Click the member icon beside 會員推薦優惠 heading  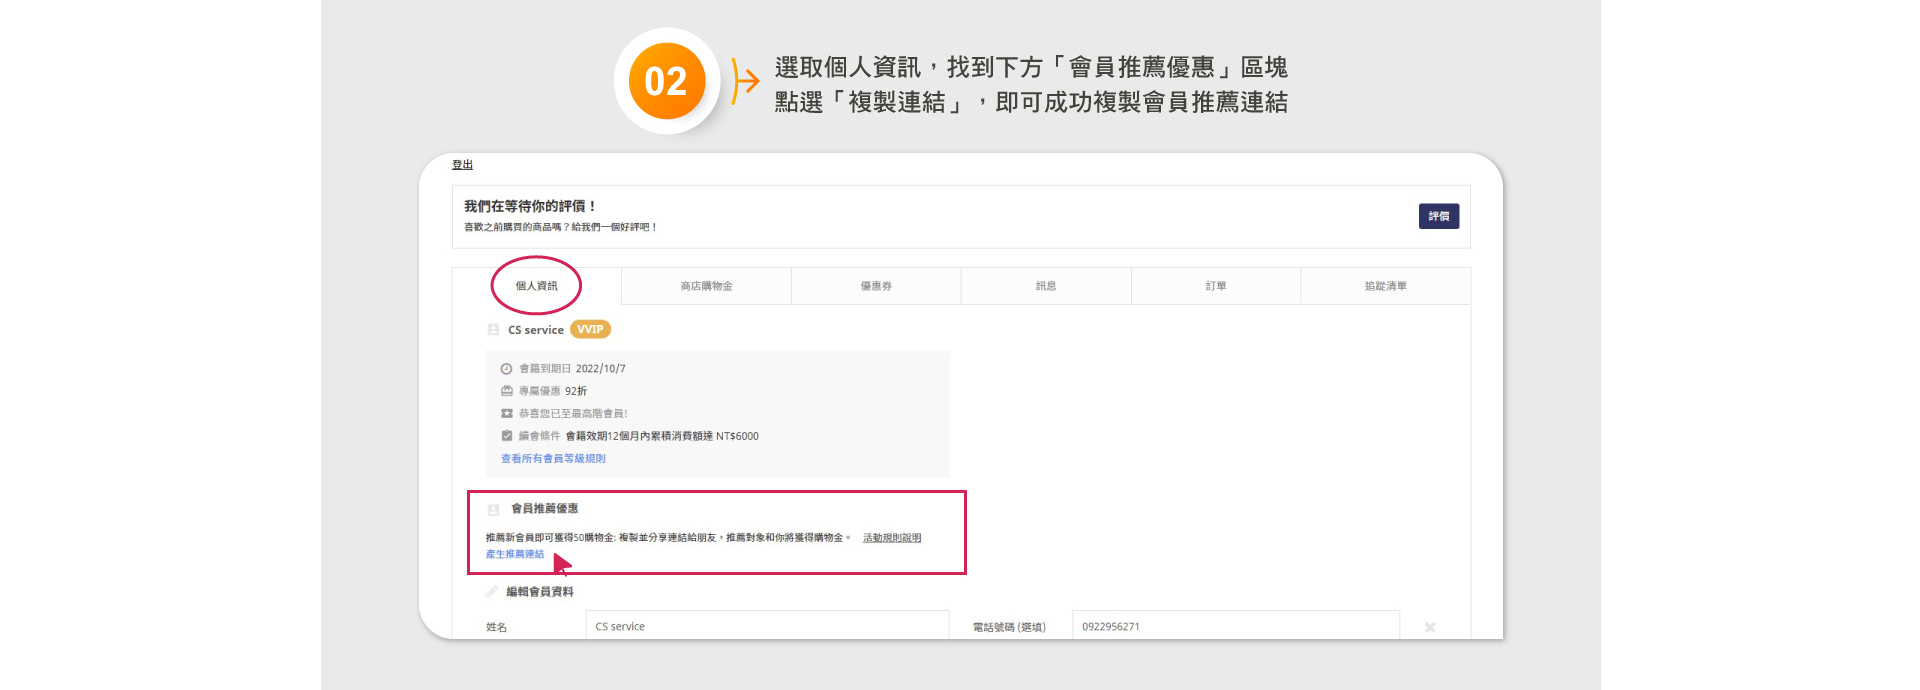(493, 509)
